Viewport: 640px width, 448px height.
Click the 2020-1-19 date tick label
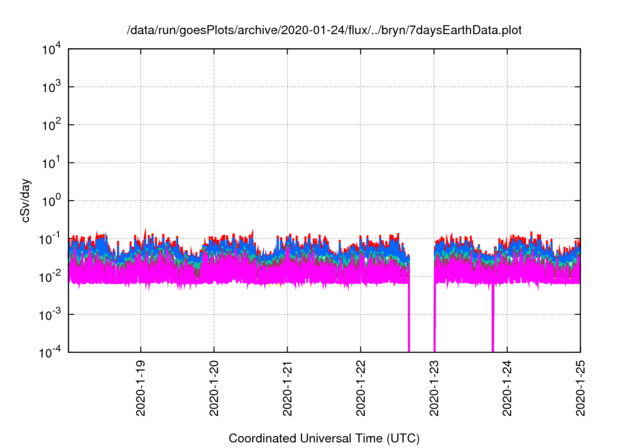click(x=140, y=388)
